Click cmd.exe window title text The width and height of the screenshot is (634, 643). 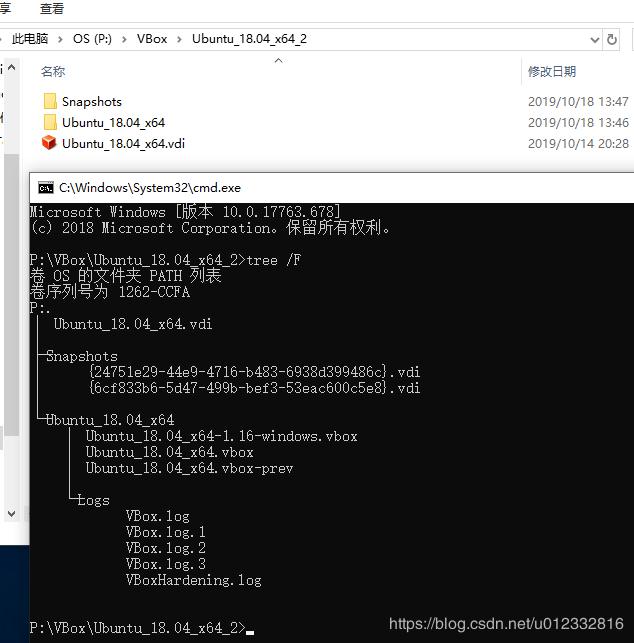pos(150,188)
